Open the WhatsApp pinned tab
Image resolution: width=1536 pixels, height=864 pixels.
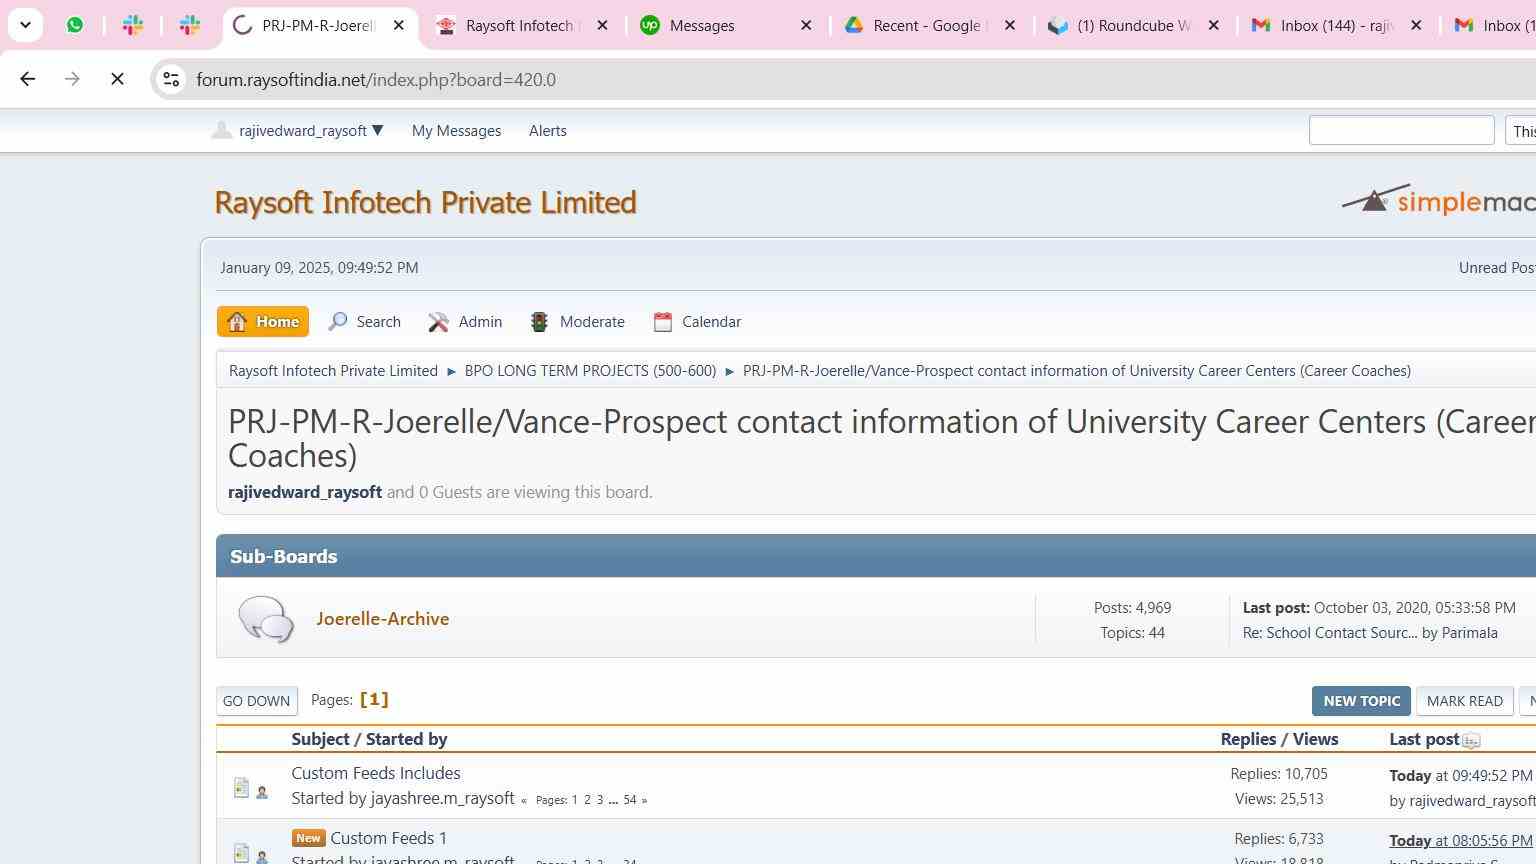(x=75, y=25)
